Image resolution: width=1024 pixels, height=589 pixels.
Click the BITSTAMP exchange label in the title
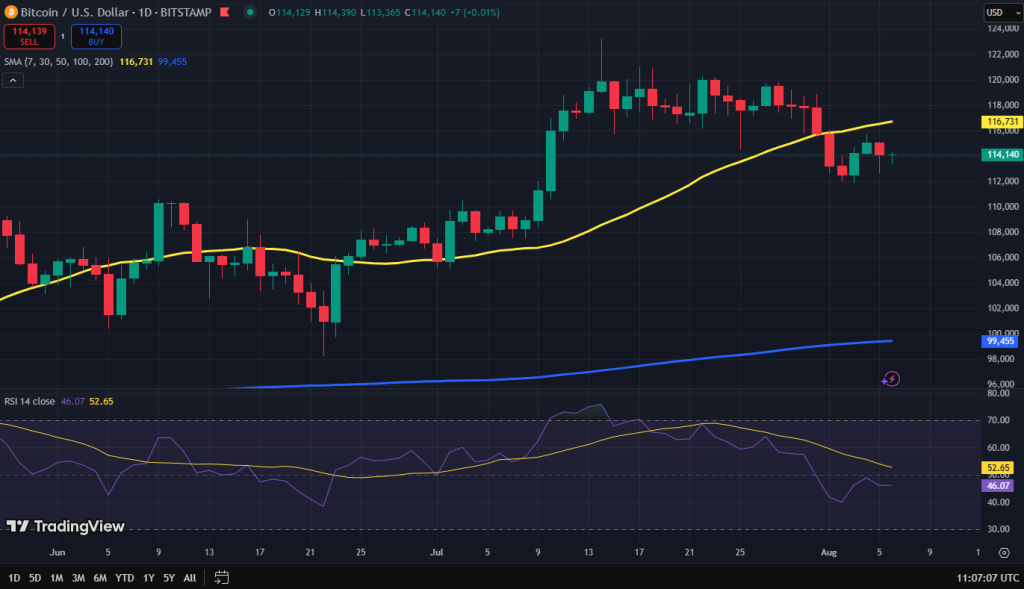point(185,12)
